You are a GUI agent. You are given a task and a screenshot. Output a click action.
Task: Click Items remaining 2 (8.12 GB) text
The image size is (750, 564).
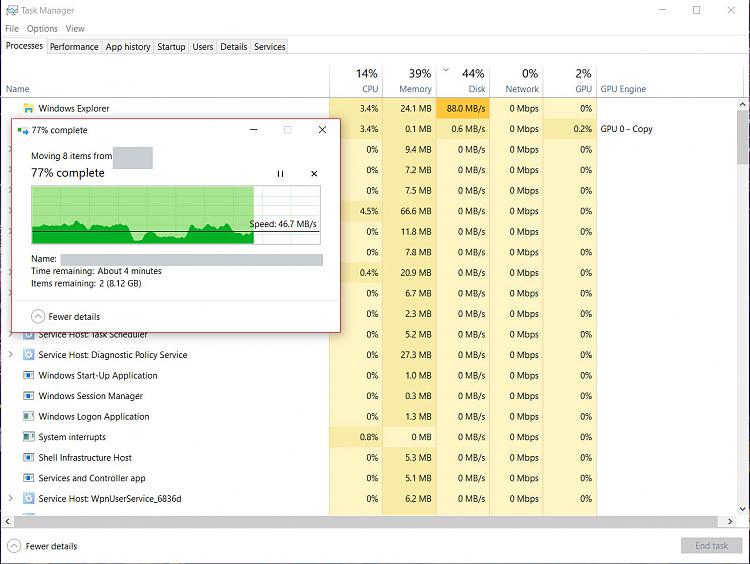[86, 283]
